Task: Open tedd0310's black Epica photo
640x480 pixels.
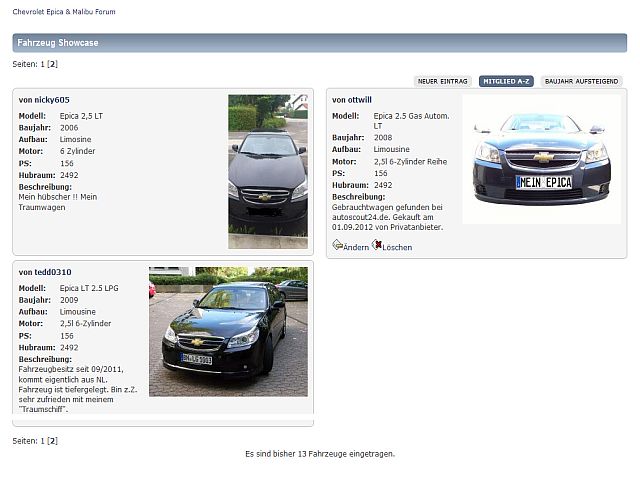Action: (228, 332)
